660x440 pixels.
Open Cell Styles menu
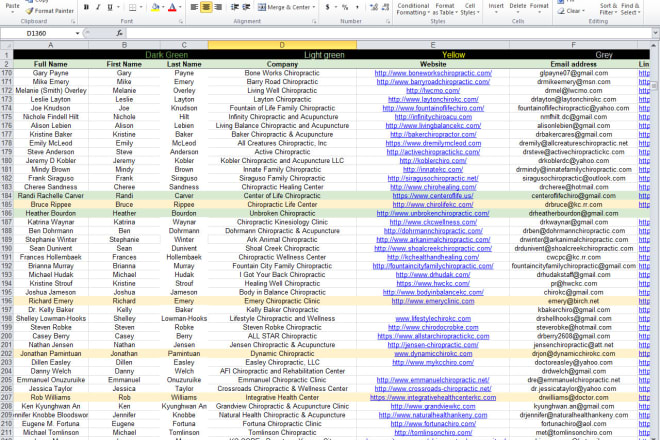[469, 9]
